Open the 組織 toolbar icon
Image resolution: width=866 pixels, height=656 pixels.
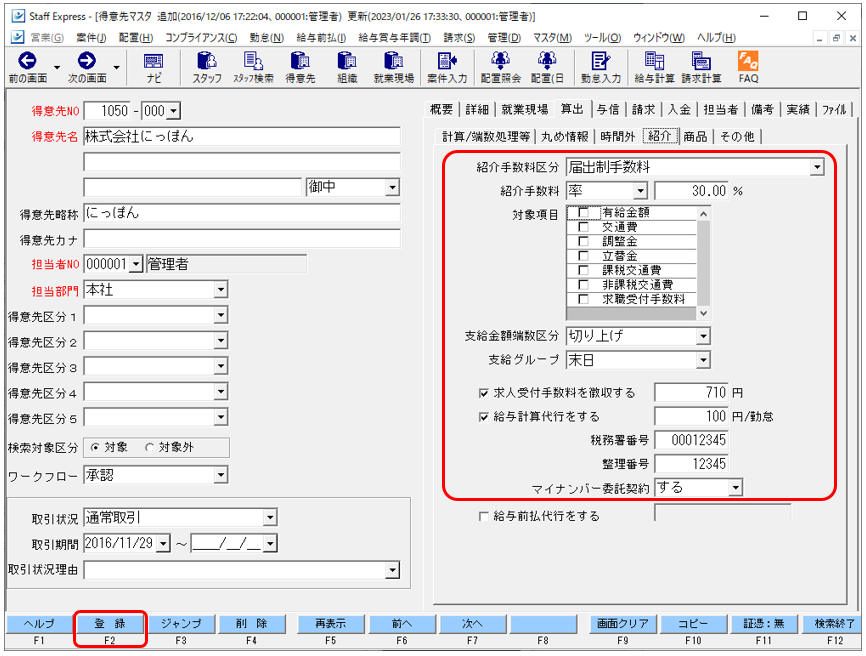347,61
